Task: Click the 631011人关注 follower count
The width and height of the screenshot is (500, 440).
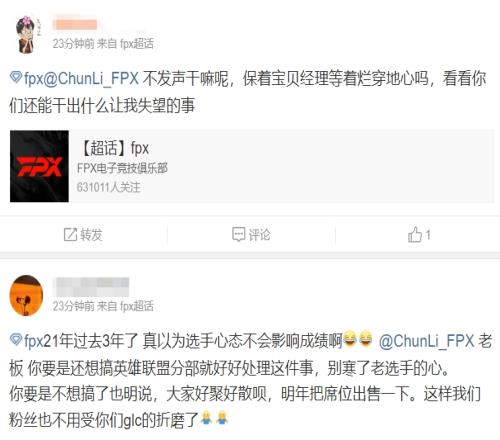Action: coord(108,187)
